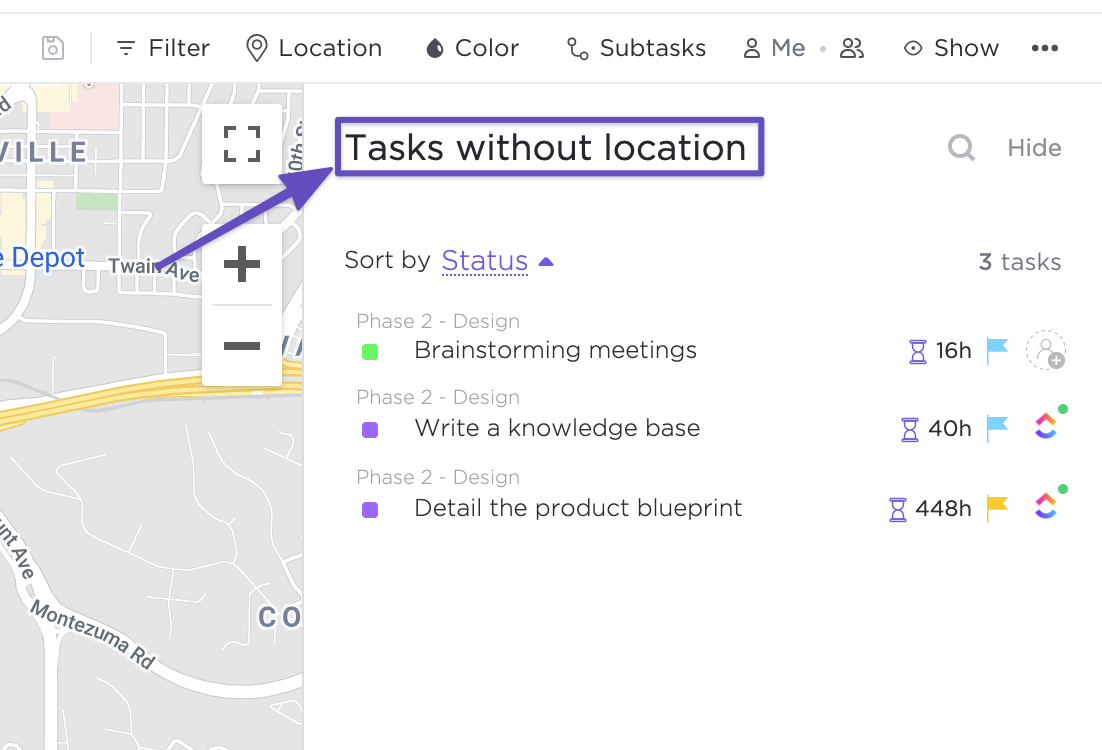Zoom out on the map
The height and width of the screenshot is (750, 1102).
[x=242, y=346]
